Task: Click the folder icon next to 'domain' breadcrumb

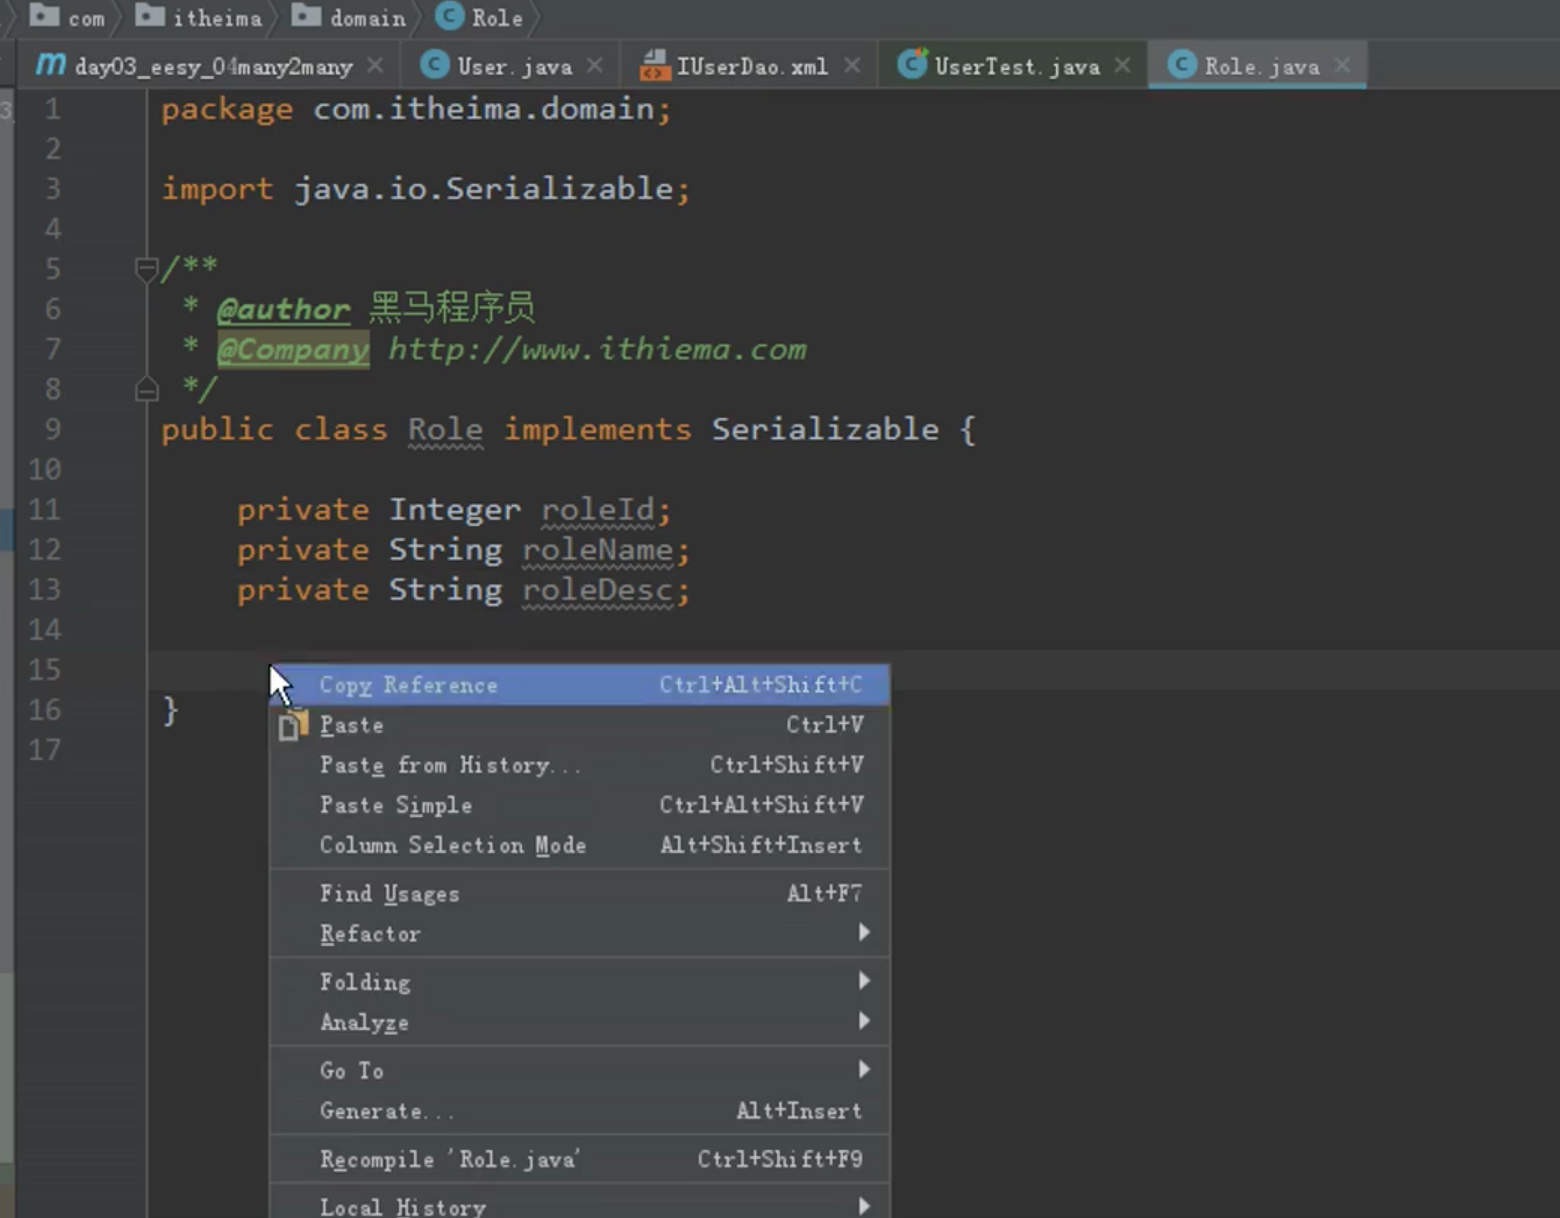Action: tap(306, 16)
